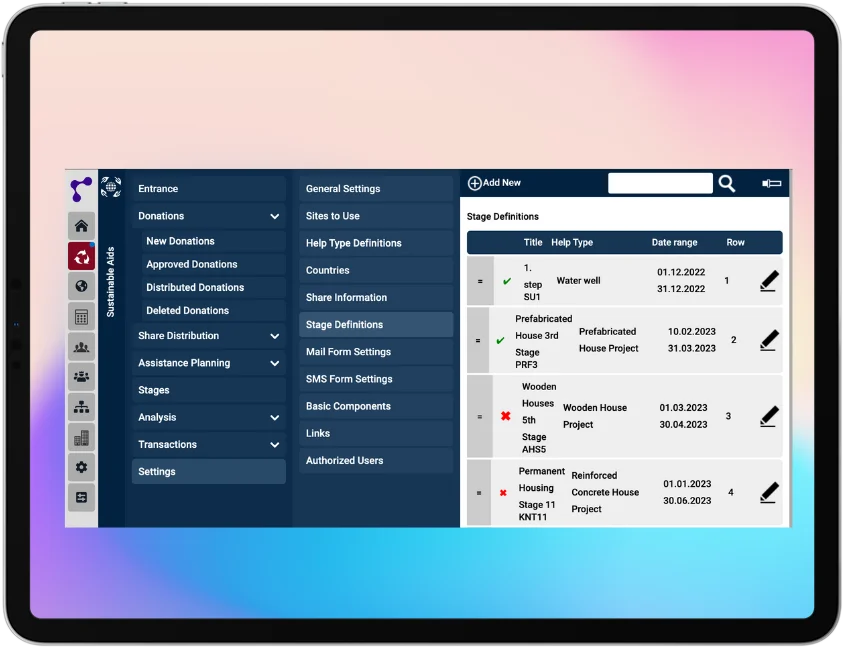843x647 pixels.
Task: Click the red recycle Sustainable Aids icon
Action: tap(82, 256)
